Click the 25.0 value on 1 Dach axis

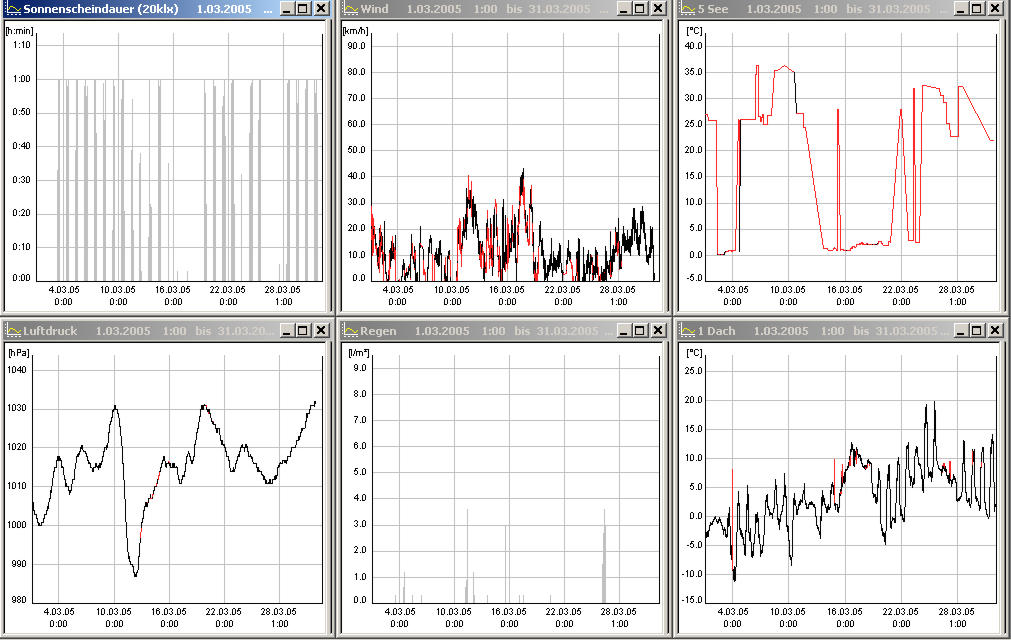point(694,371)
